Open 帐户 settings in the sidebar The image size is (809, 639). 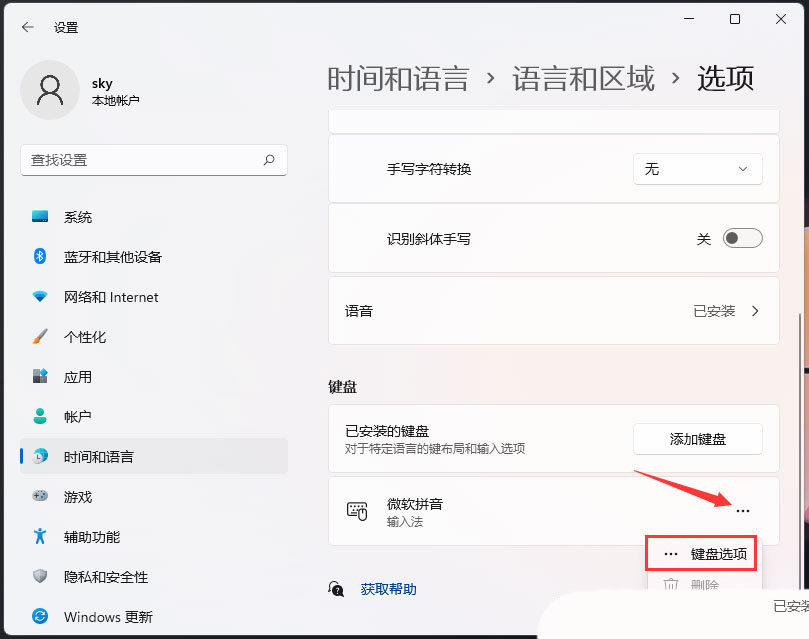(x=78, y=417)
